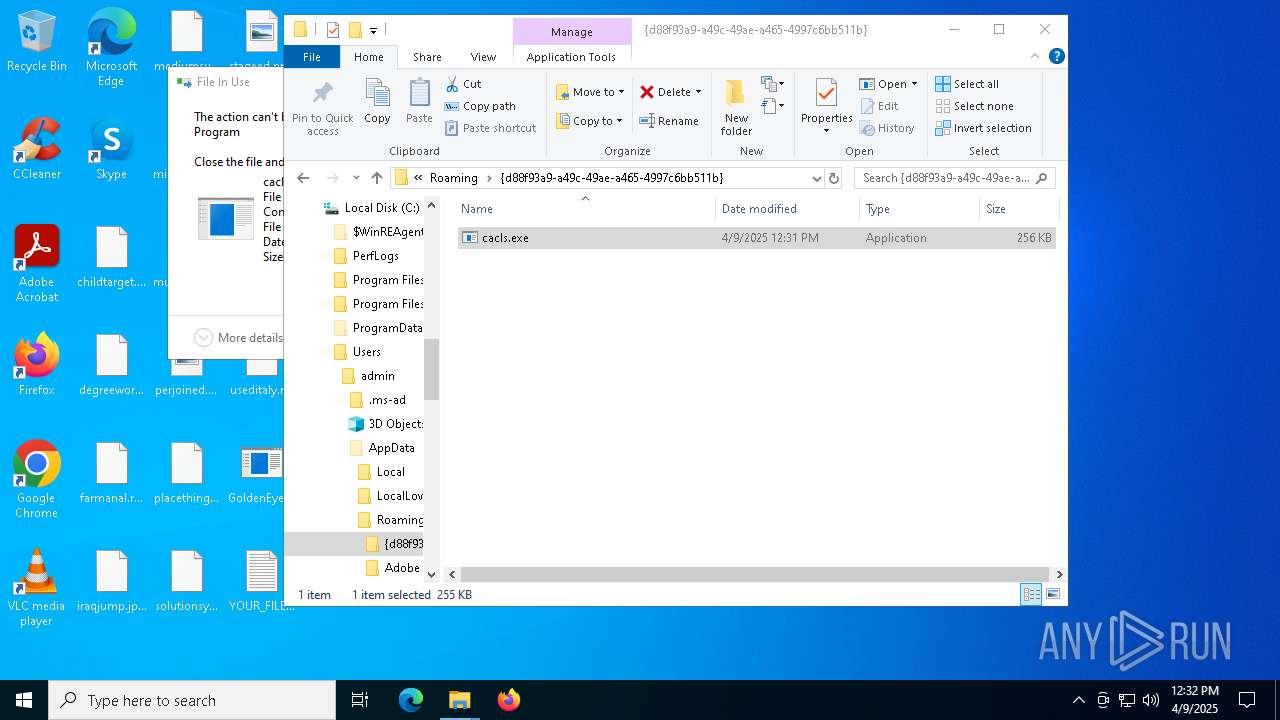The height and width of the screenshot is (720, 1280).
Task: Go back with the left arrow
Action: click(304, 178)
